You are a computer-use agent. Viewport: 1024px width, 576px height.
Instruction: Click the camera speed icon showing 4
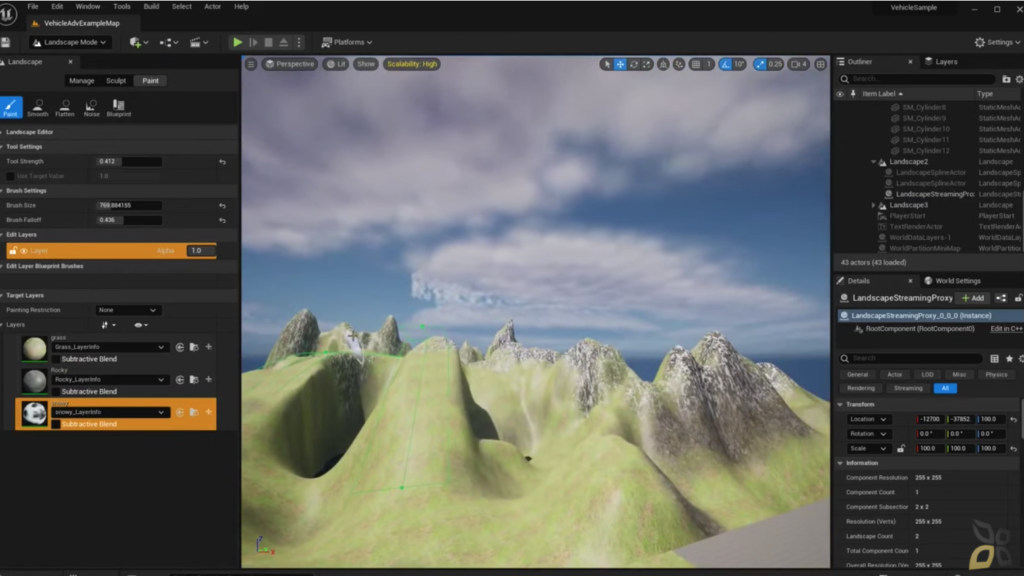pyautogui.click(x=799, y=64)
